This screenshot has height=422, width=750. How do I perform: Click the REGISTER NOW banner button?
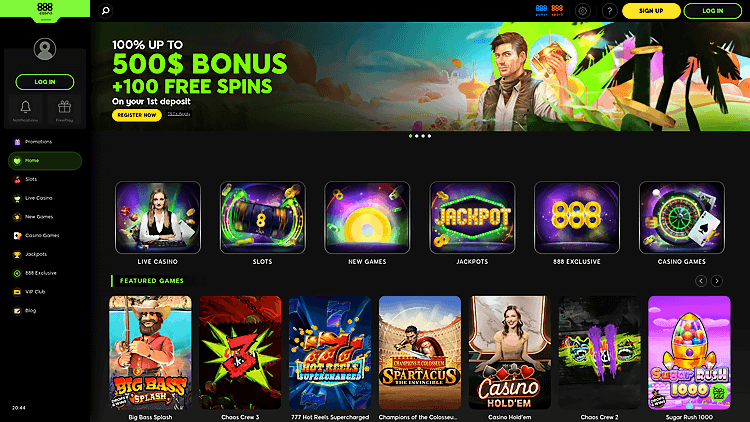coord(137,115)
